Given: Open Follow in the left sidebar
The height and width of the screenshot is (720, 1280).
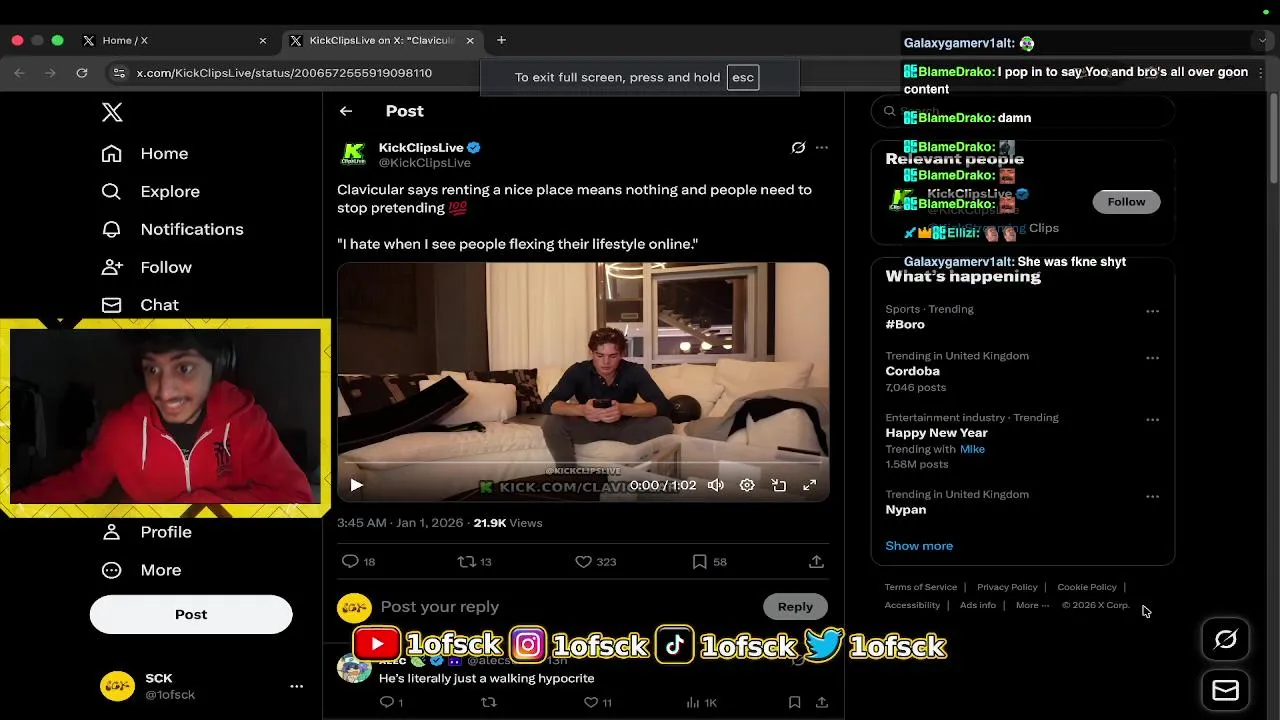Looking at the screenshot, I should point(147,267).
